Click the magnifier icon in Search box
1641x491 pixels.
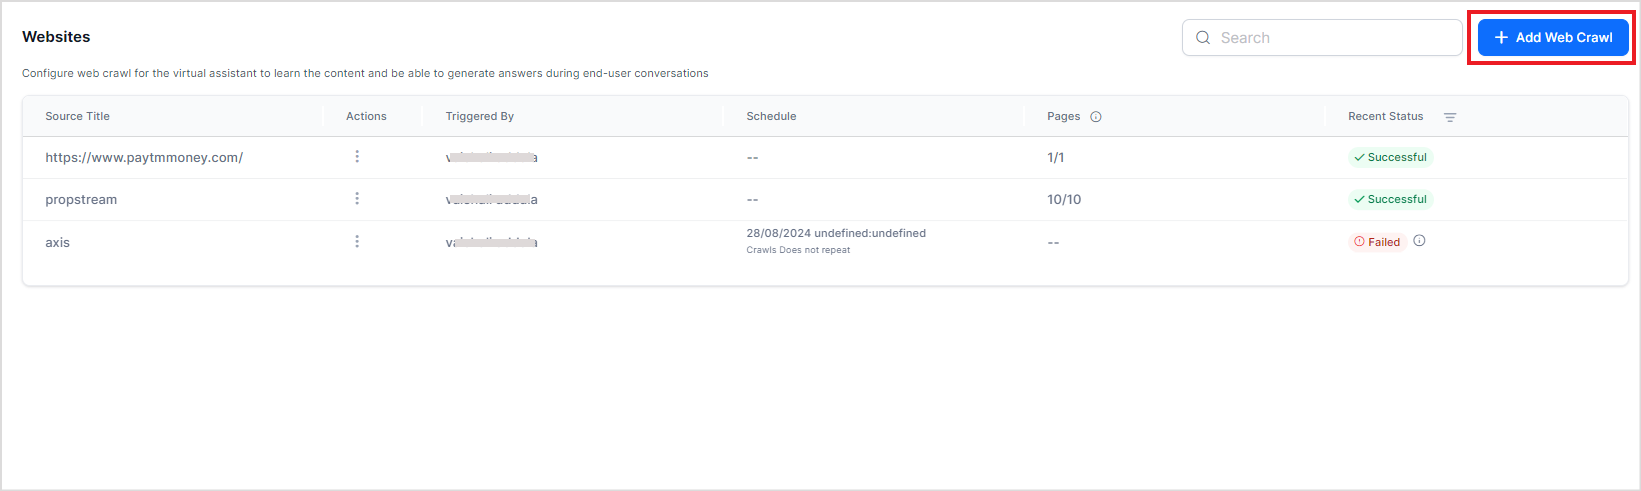point(1203,38)
